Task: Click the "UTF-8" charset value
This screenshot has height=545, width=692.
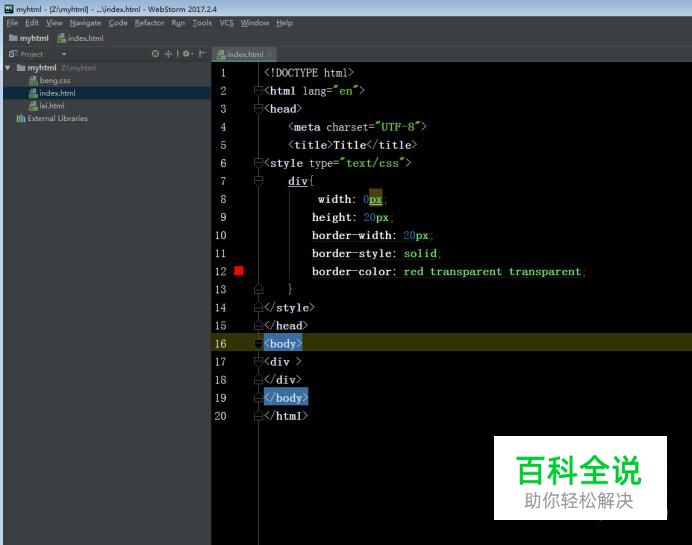Action: [x=397, y=127]
